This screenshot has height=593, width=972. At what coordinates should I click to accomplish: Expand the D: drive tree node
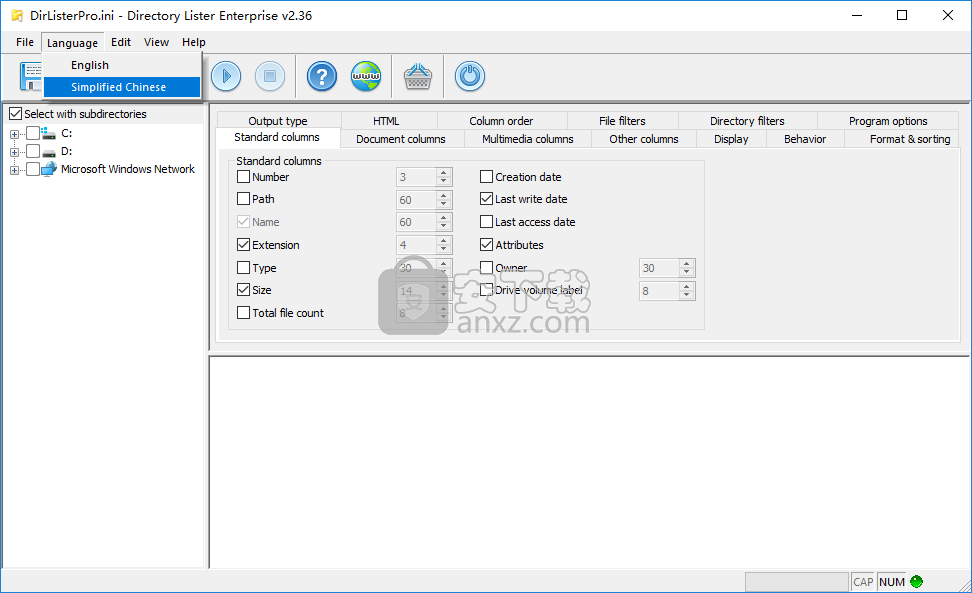click(15, 152)
